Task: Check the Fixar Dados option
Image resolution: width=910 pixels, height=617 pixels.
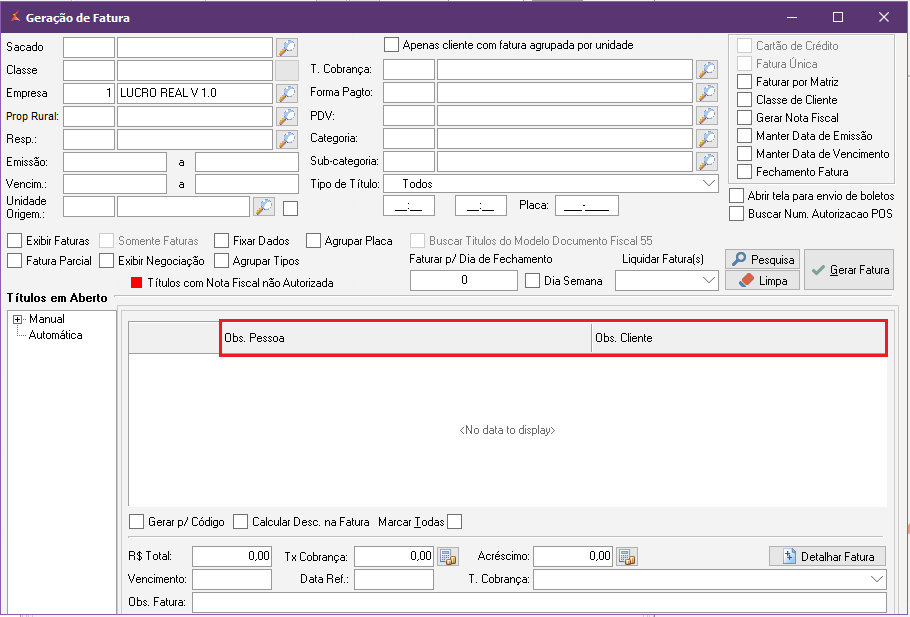Action: [x=221, y=241]
